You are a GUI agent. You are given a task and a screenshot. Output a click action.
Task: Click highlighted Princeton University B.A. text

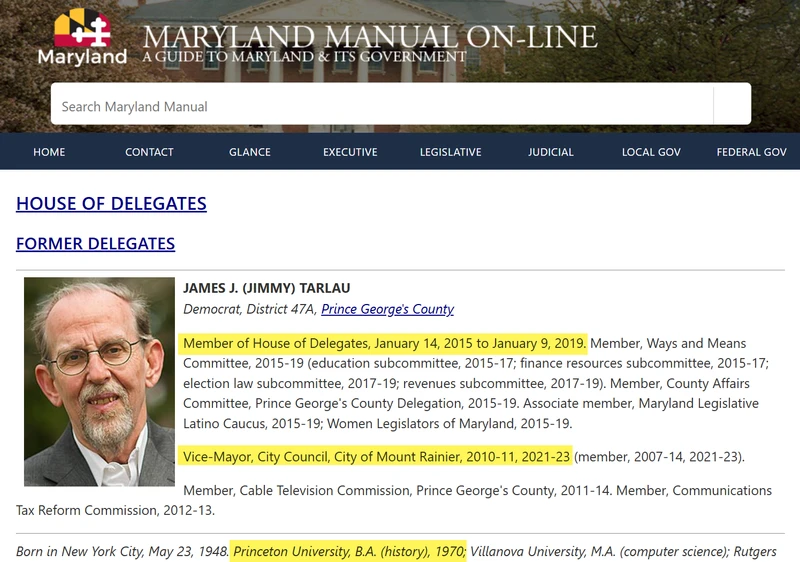click(348, 551)
